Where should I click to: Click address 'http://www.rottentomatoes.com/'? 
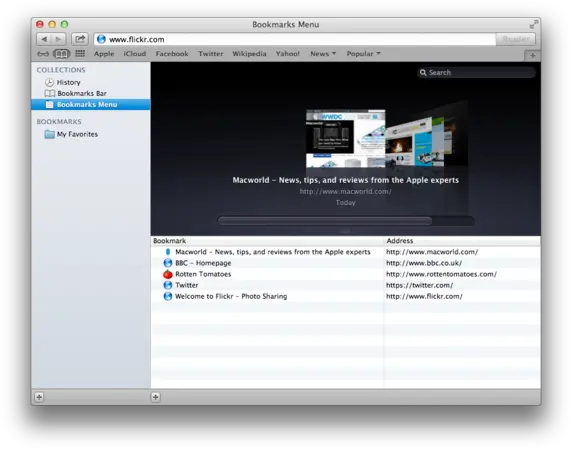coord(441,274)
